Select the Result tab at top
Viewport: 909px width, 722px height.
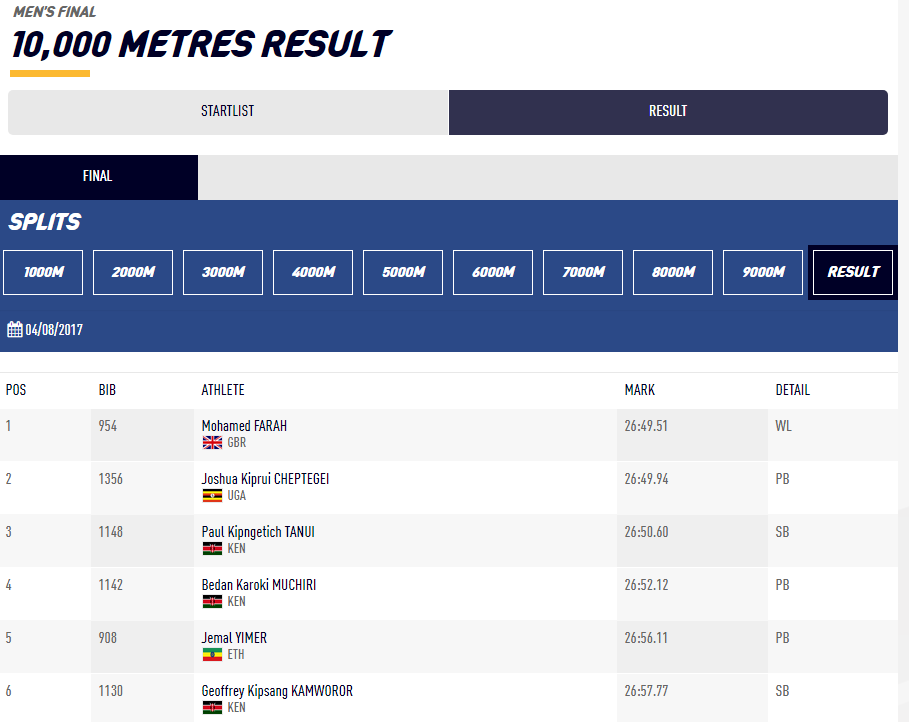[668, 112]
